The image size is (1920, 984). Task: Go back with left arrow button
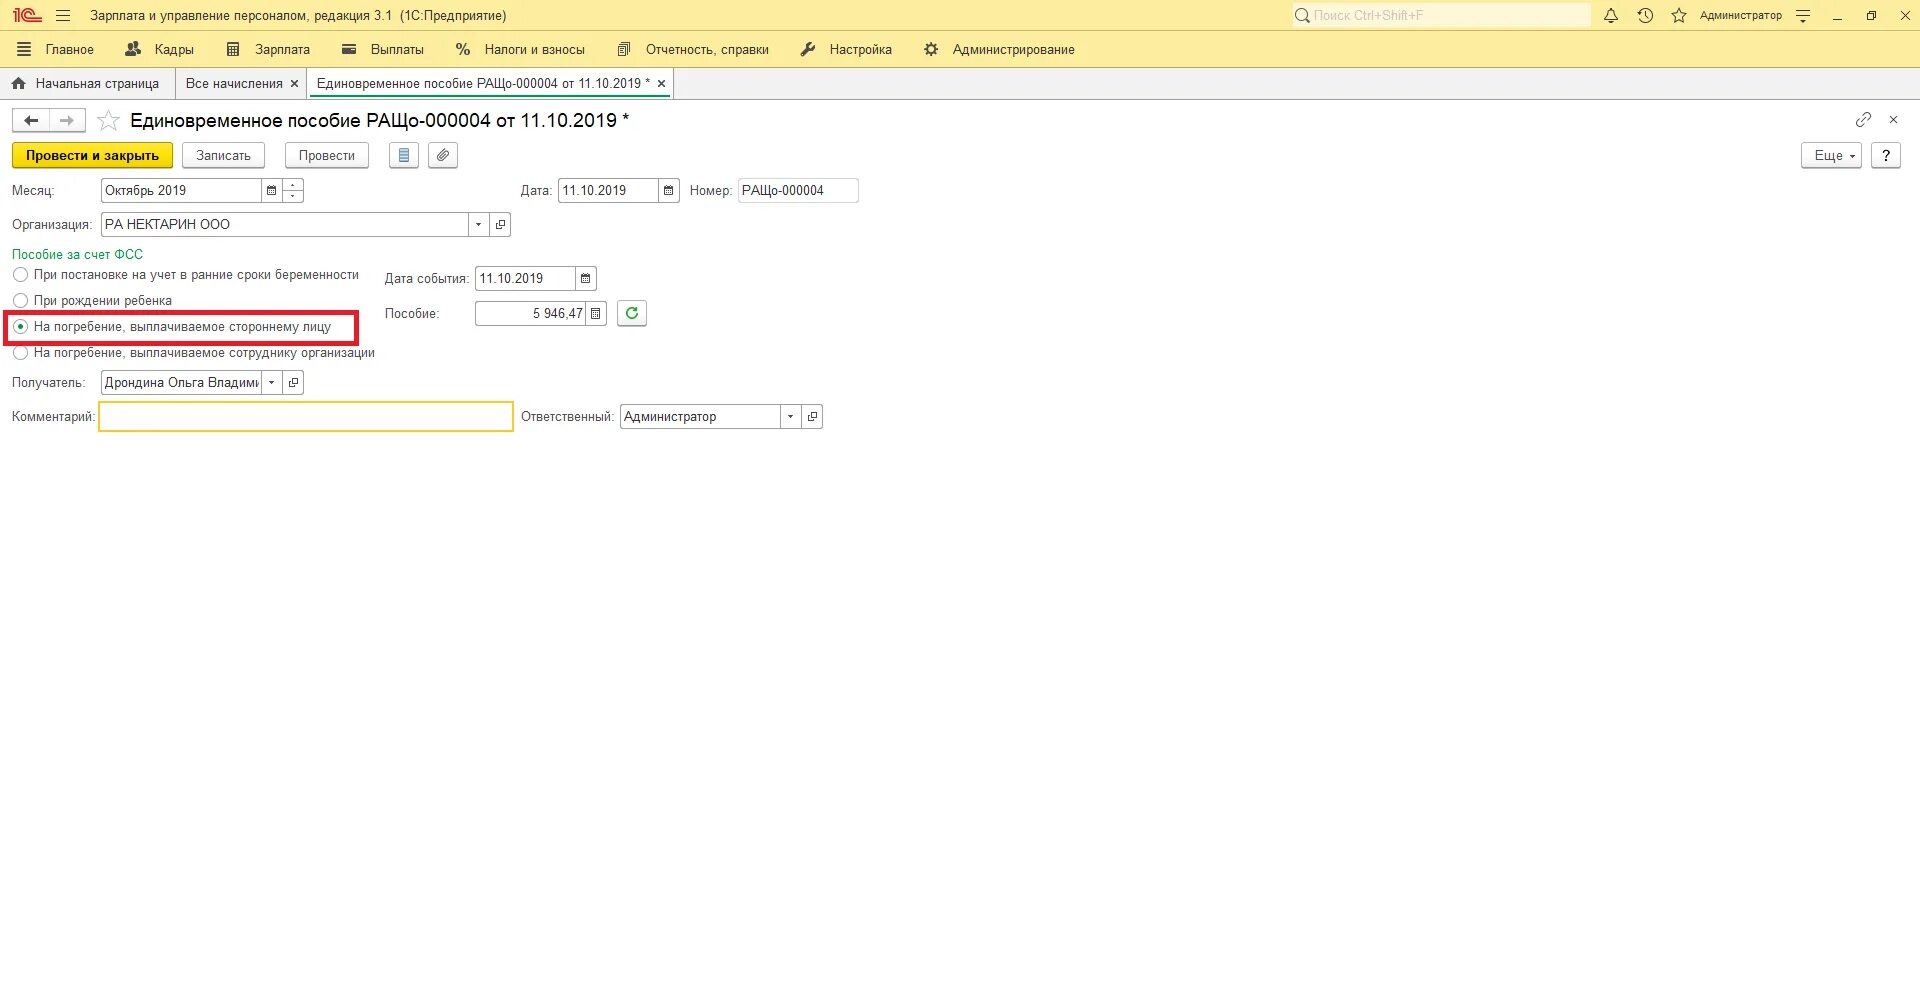[31, 120]
